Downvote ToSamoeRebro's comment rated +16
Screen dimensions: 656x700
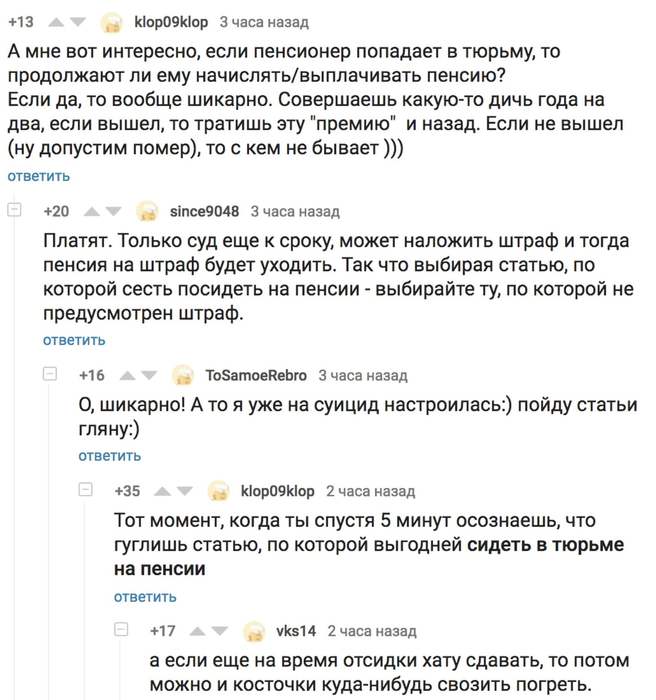click(149, 376)
